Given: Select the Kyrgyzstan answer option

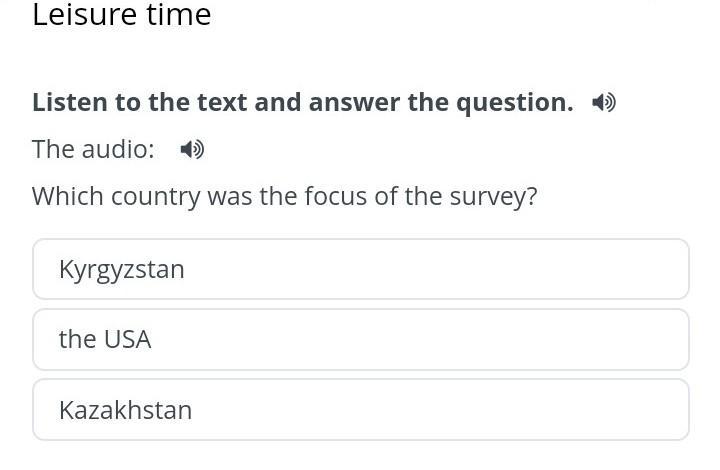Looking at the screenshot, I should [x=360, y=269].
